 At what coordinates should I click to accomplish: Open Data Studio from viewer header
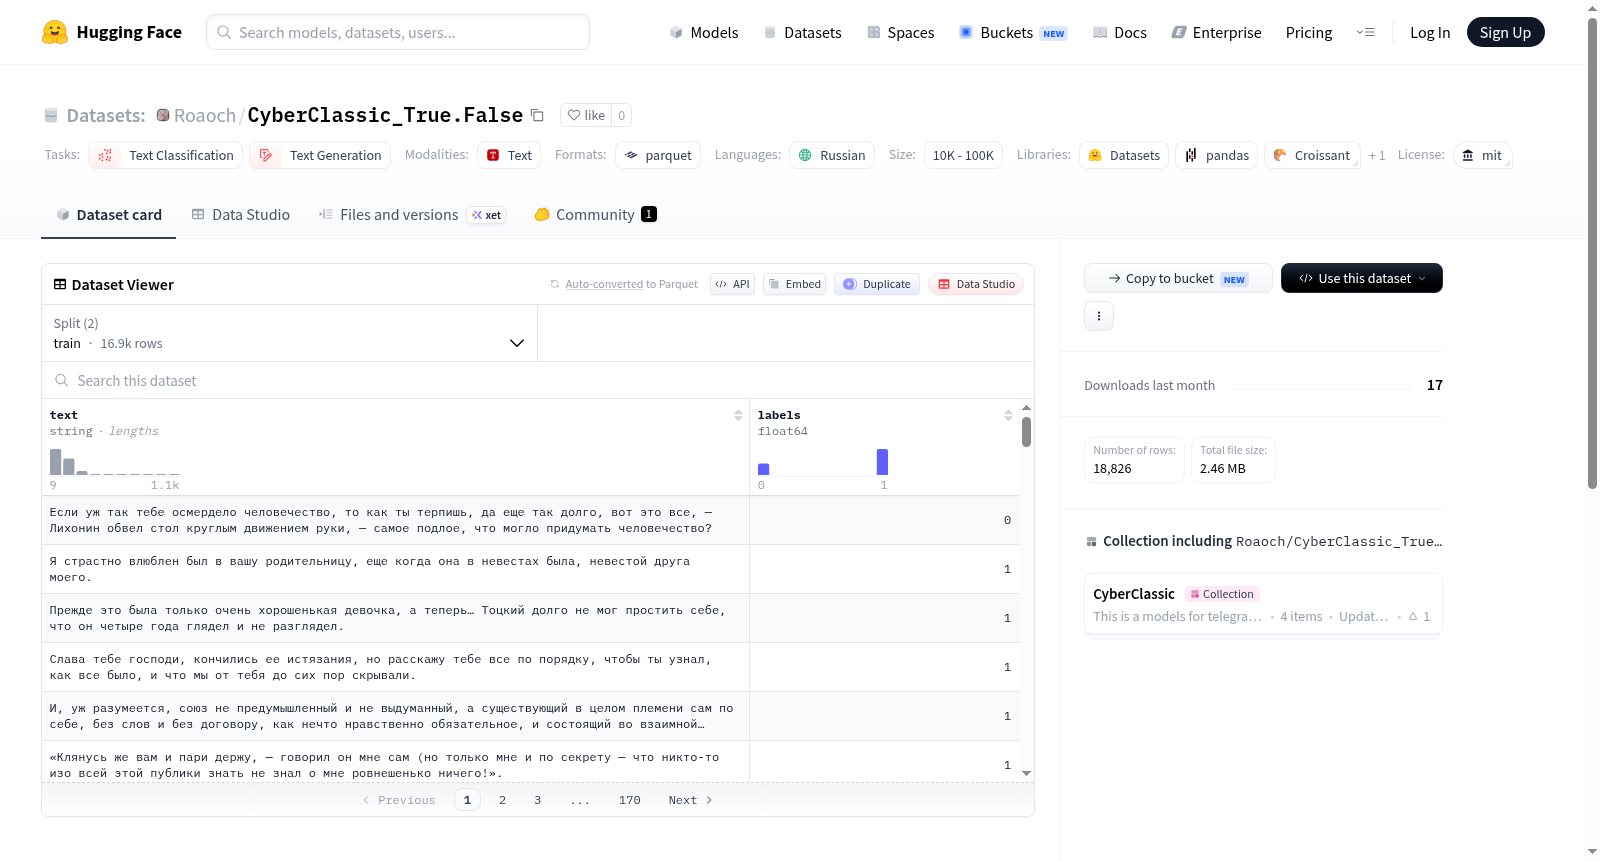click(x=975, y=284)
